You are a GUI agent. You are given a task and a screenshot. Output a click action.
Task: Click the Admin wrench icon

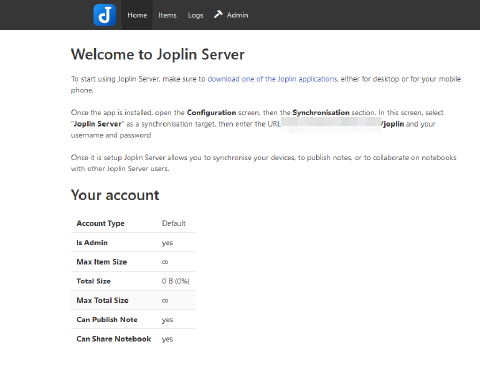(218, 14)
